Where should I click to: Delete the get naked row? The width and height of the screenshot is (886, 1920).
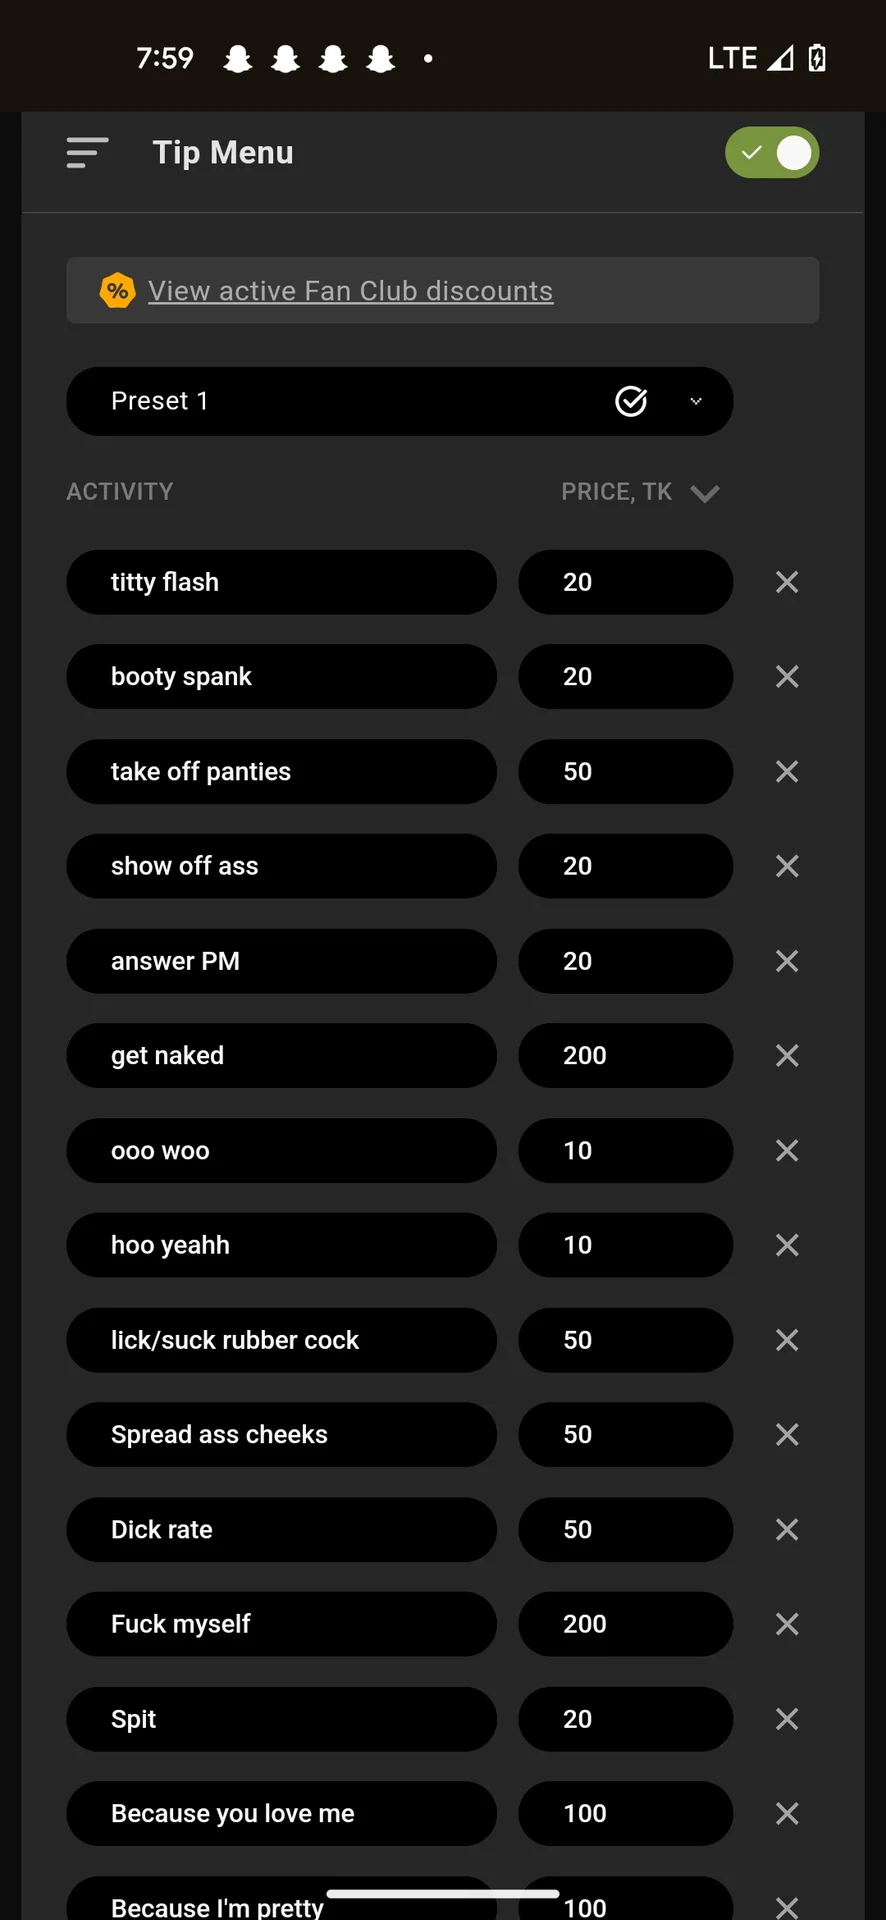click(x=787, y=1056)
